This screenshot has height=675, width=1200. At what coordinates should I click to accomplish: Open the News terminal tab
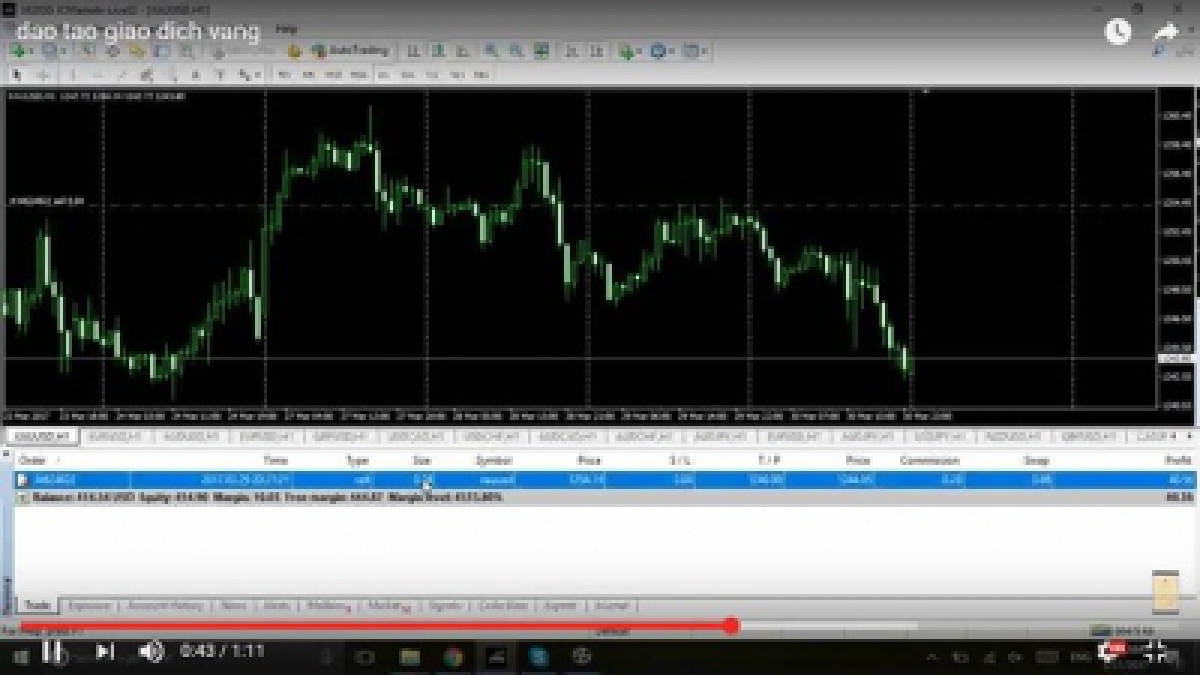click(x=233, y=606)
